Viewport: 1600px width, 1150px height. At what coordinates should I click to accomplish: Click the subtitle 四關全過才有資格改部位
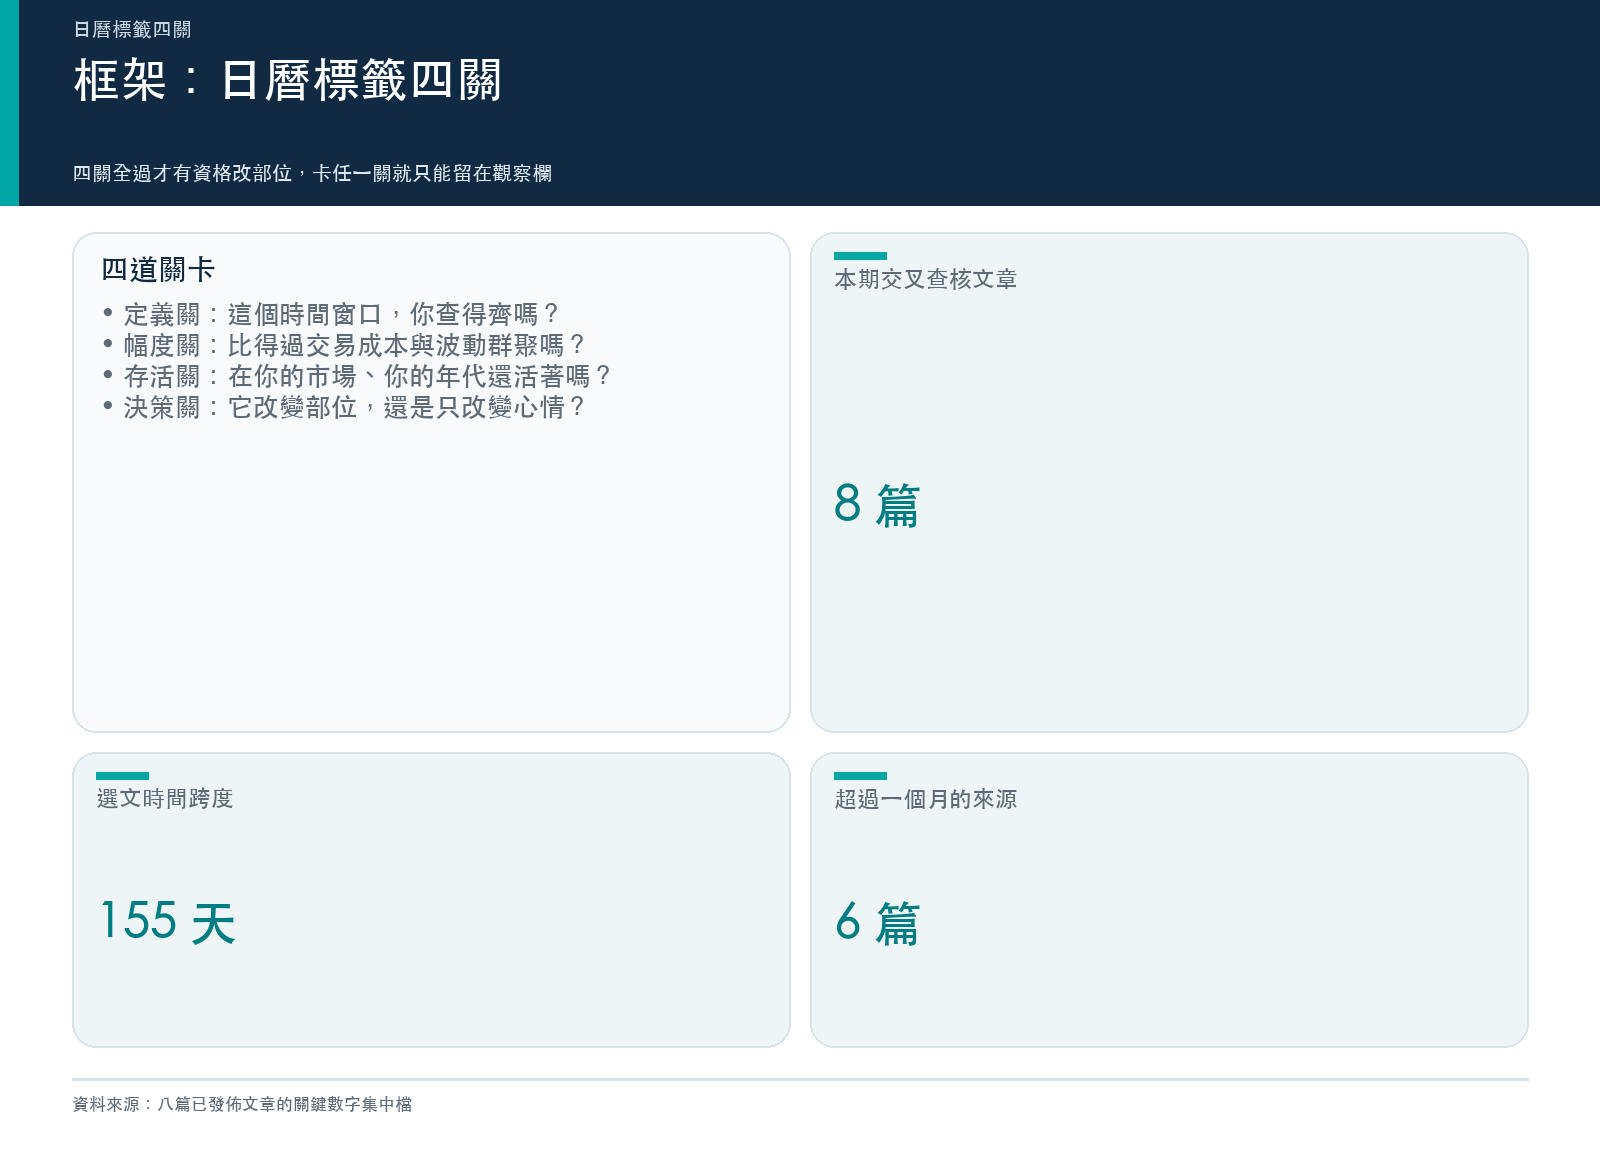pyautogui.click(x=312, y=174)
